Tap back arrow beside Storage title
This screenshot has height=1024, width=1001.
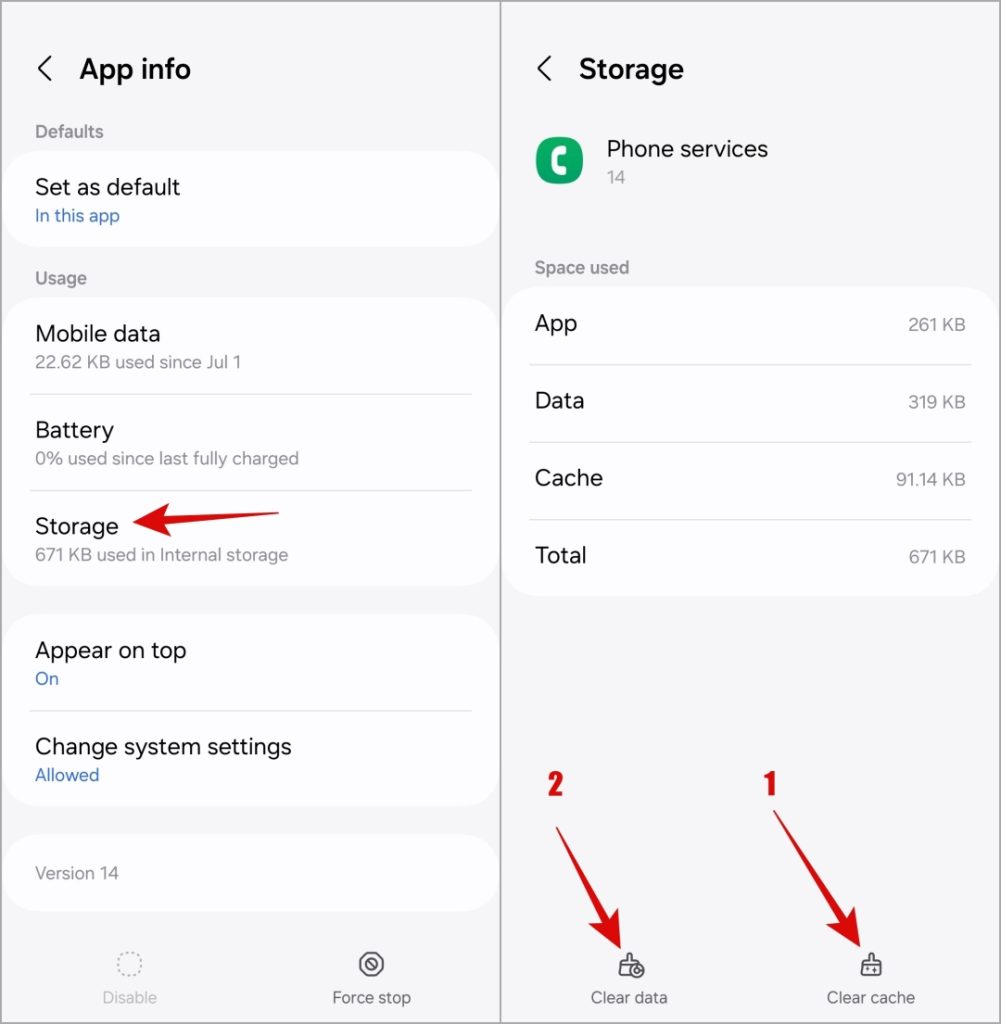coord(545,69)
